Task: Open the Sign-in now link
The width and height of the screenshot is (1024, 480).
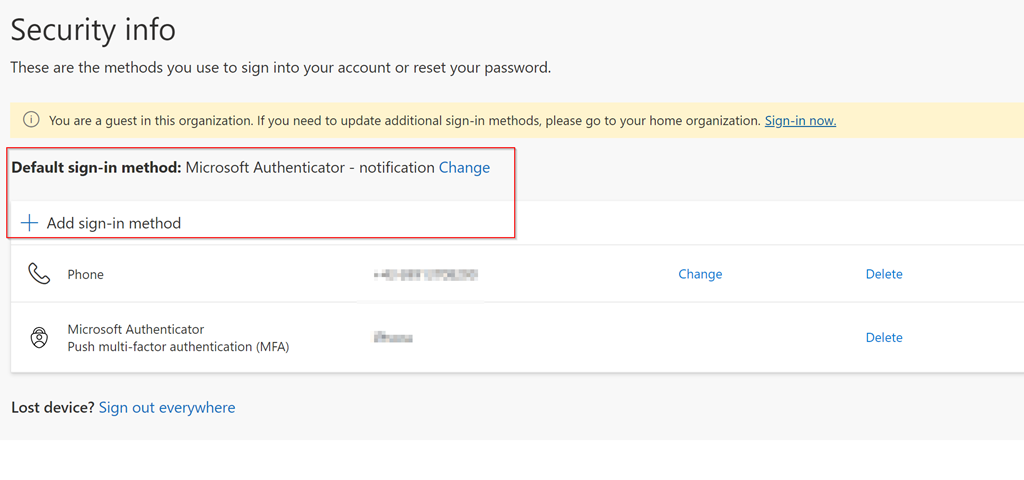Action: pos(800,121)
